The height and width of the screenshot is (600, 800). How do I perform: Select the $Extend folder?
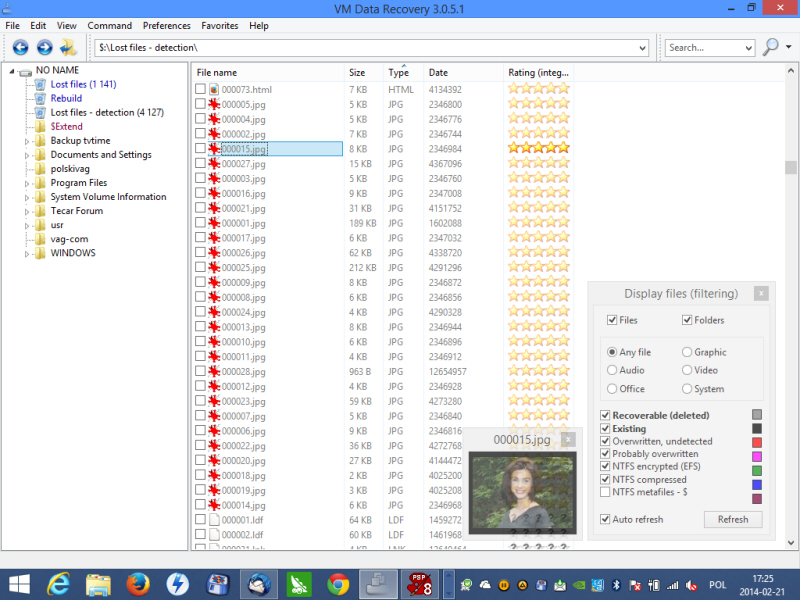[66, 127]
